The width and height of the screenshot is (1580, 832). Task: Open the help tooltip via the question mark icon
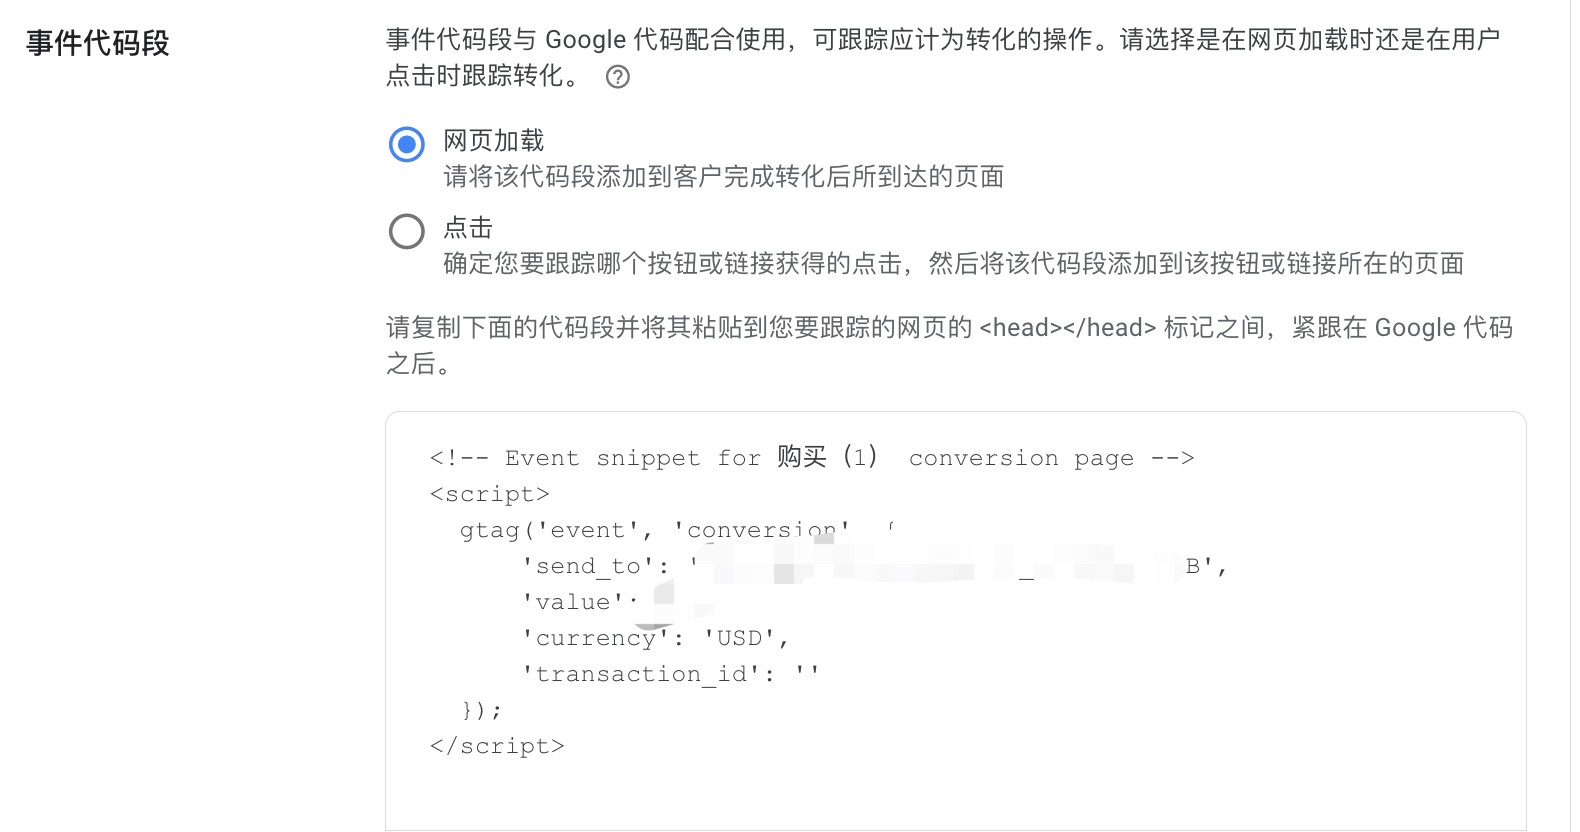click(617, 76)
